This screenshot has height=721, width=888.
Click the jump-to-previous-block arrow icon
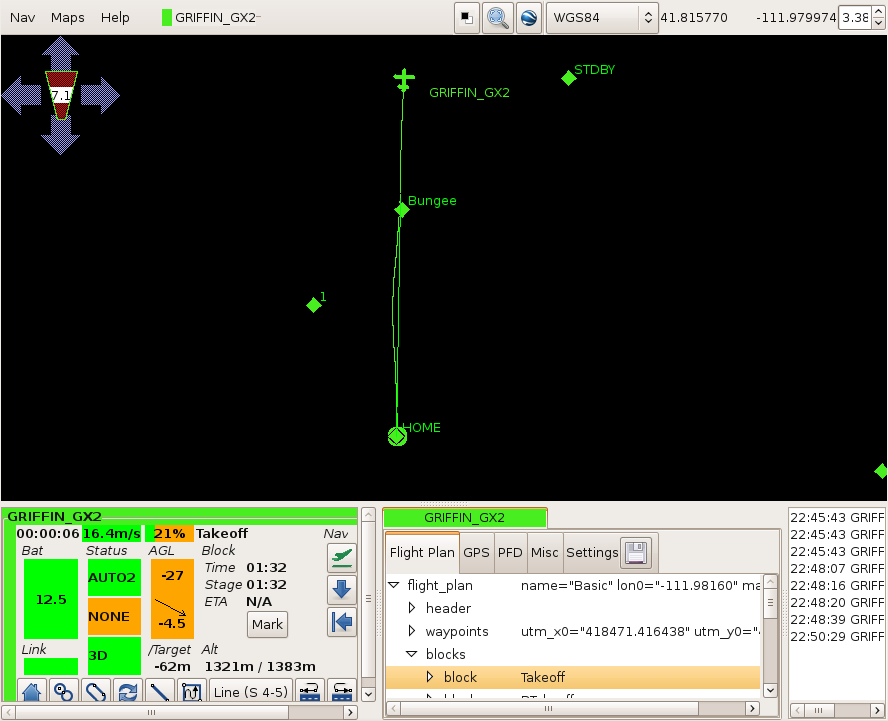pyautogui.click(x=341, y=621)
